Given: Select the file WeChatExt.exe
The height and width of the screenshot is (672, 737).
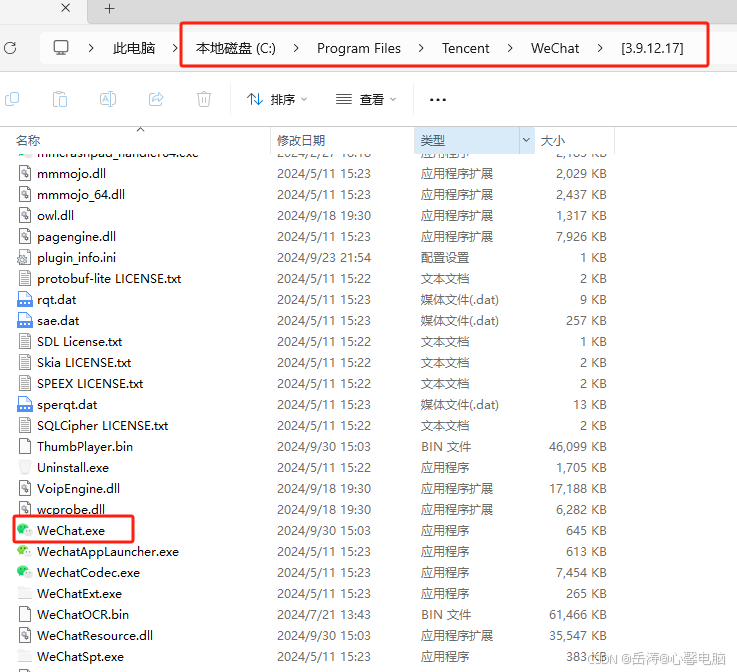Looking at the screenshot, I should [79, 594].
